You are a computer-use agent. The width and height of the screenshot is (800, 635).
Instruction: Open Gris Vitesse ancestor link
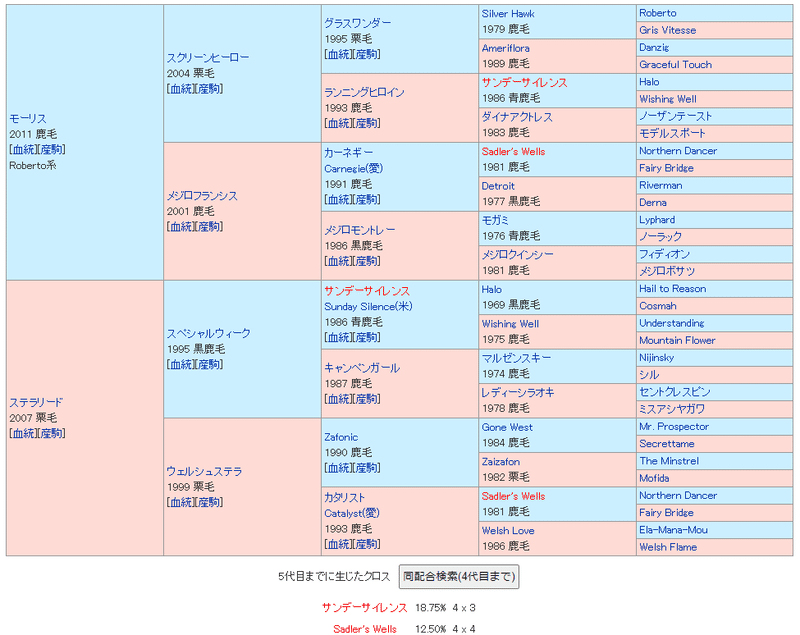pyautogui.click(x=667, y=31)
